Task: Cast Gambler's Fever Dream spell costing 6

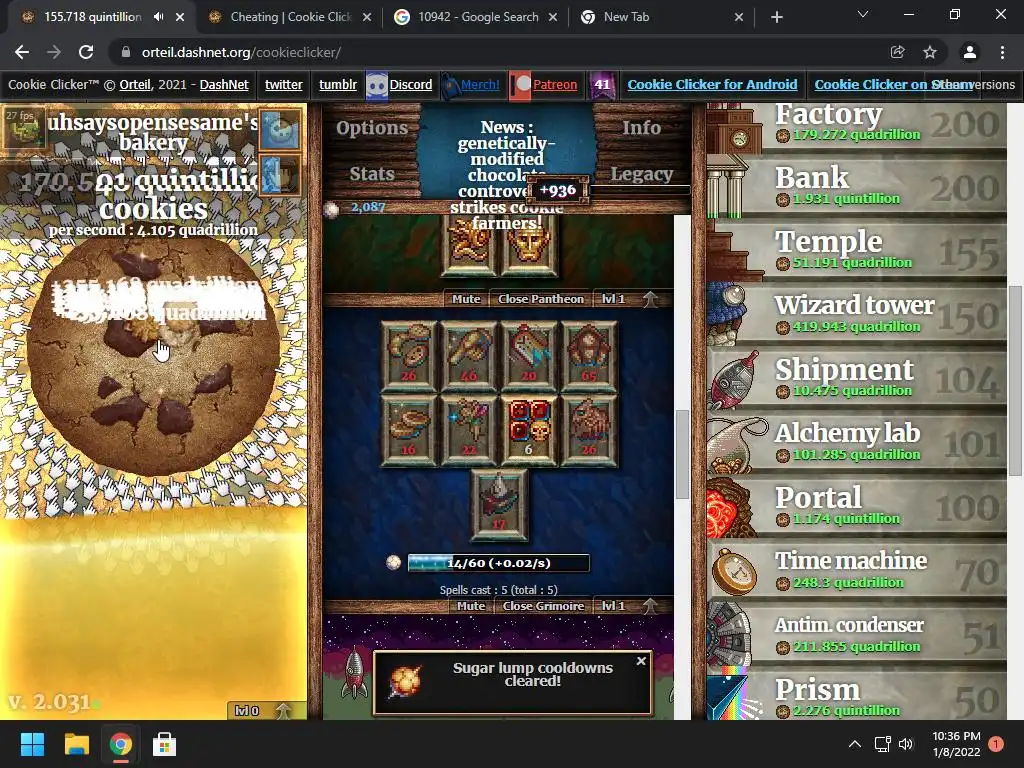Action: click(x=529, y=430)
